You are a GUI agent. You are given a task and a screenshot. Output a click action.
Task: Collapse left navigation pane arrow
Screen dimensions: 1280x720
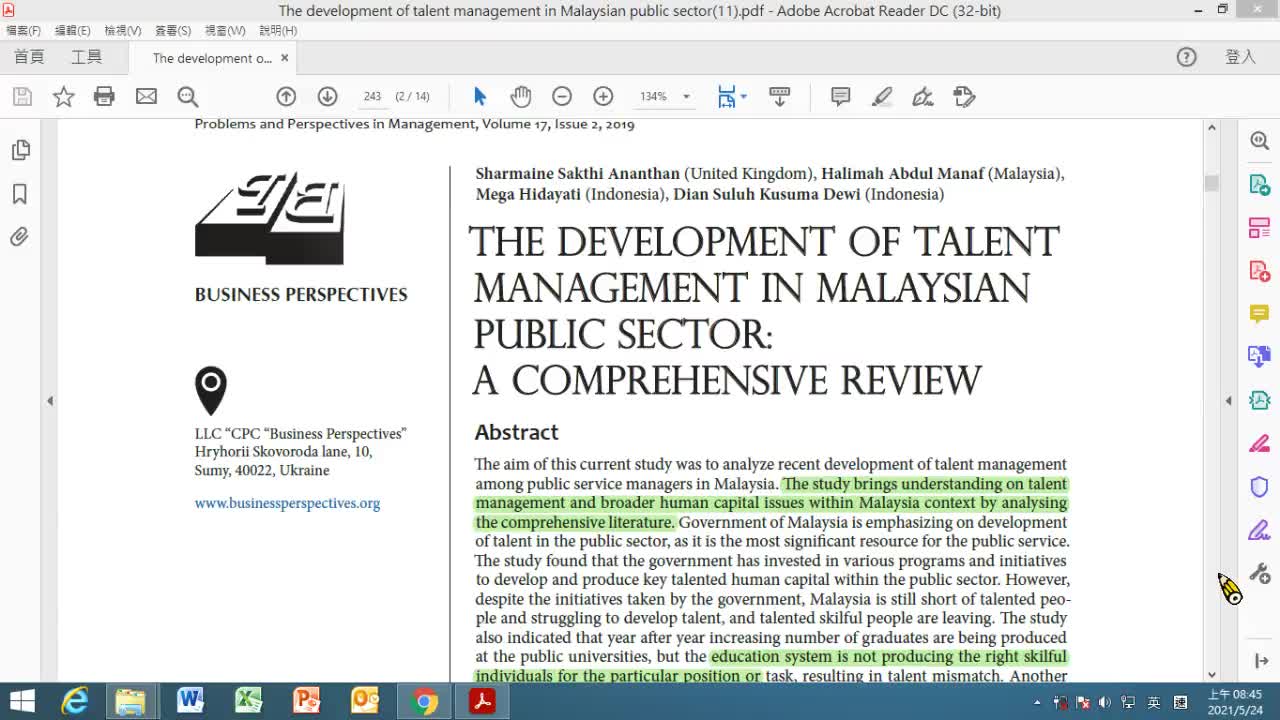(x=50, y=401)
